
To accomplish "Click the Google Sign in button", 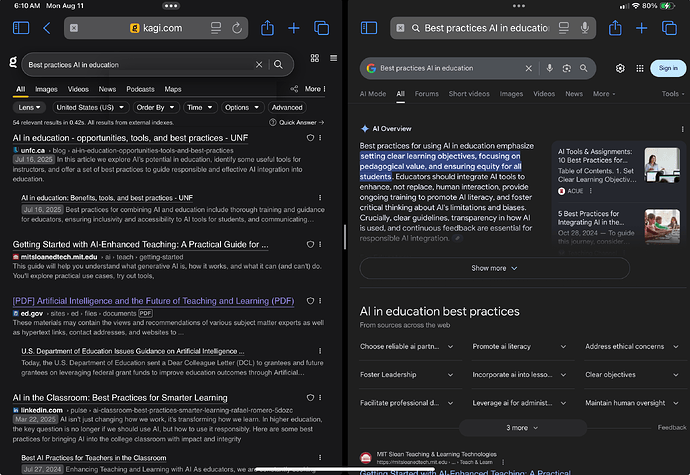I will click(667, 68).
